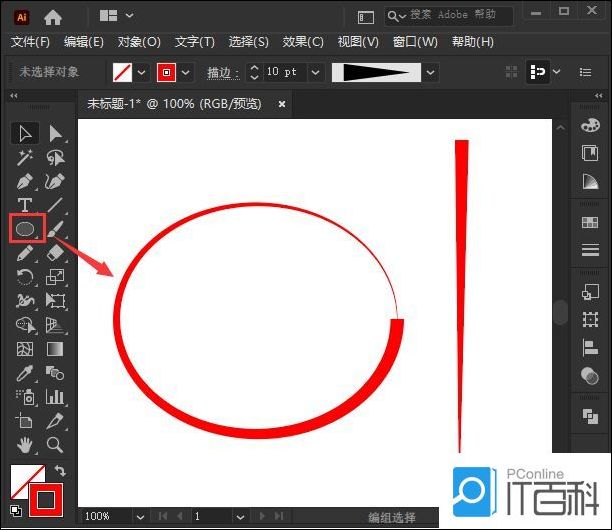Open 选择(S) menu
This screenshot has width=612, height=530.
pyautogui.click(x=249, y=41)
